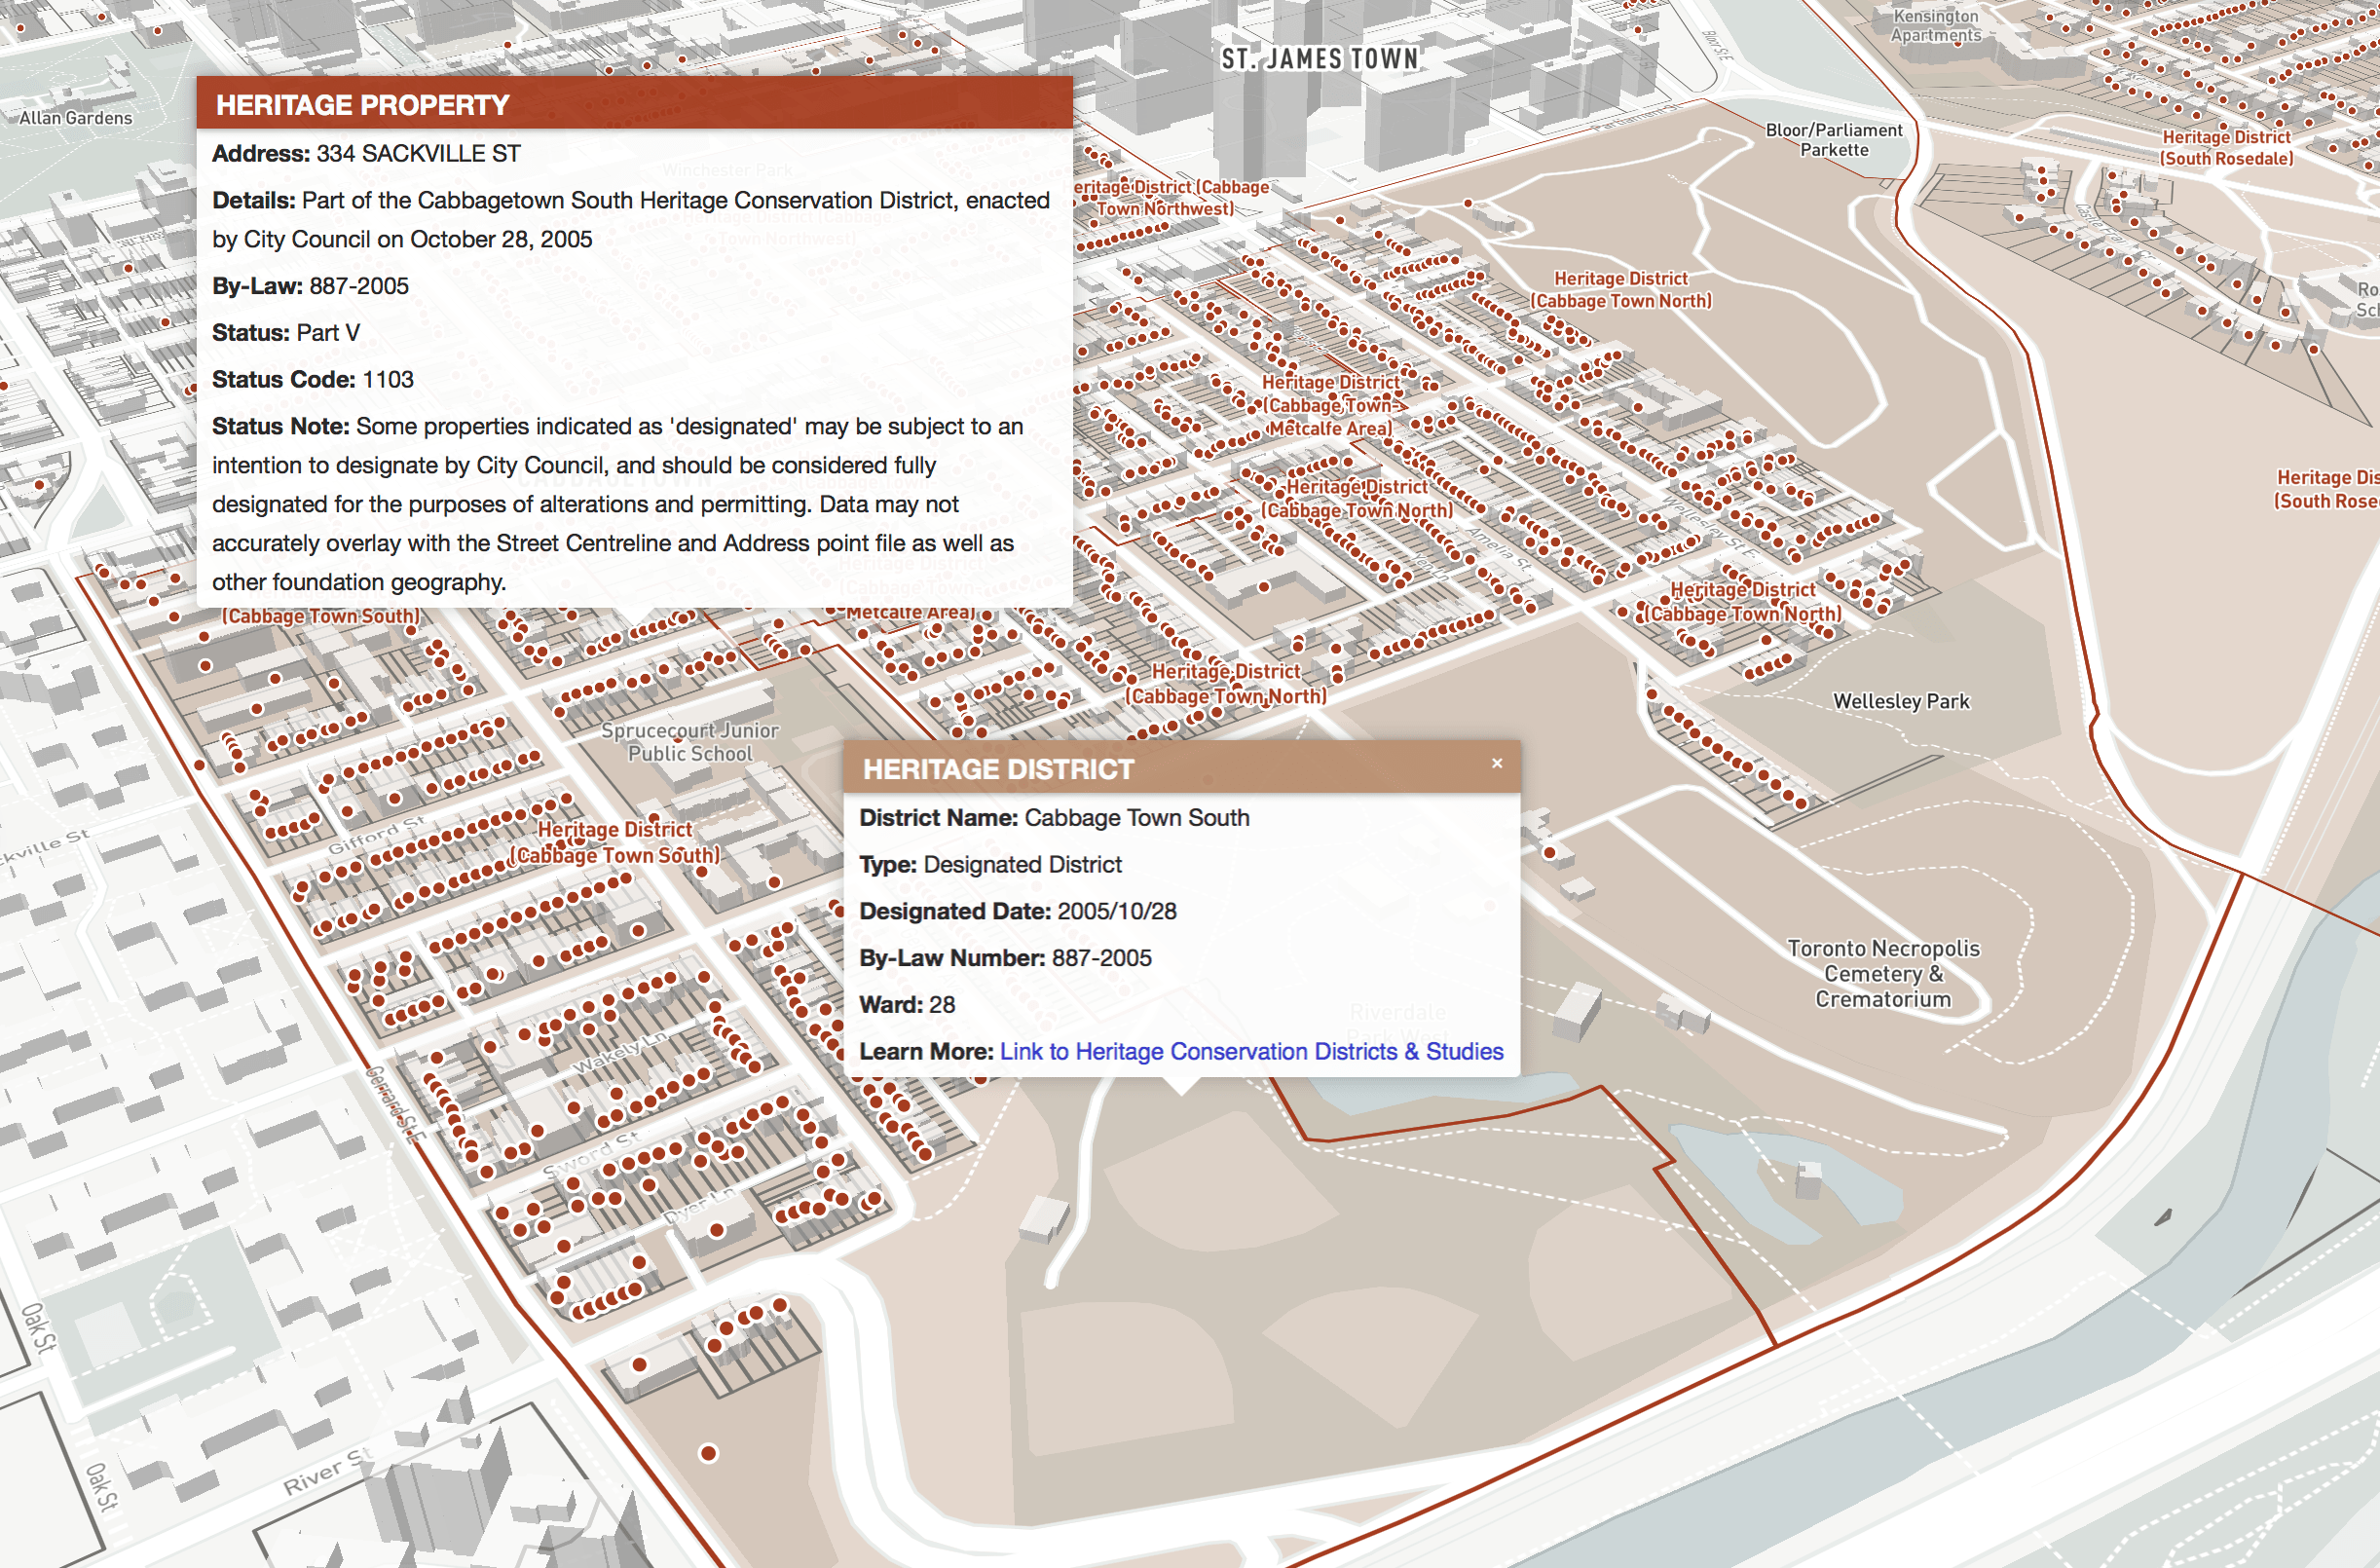Open Link to Heritage Conservation Districts & Studies
2380x1568 pixels.
tap(1251, 1051)
